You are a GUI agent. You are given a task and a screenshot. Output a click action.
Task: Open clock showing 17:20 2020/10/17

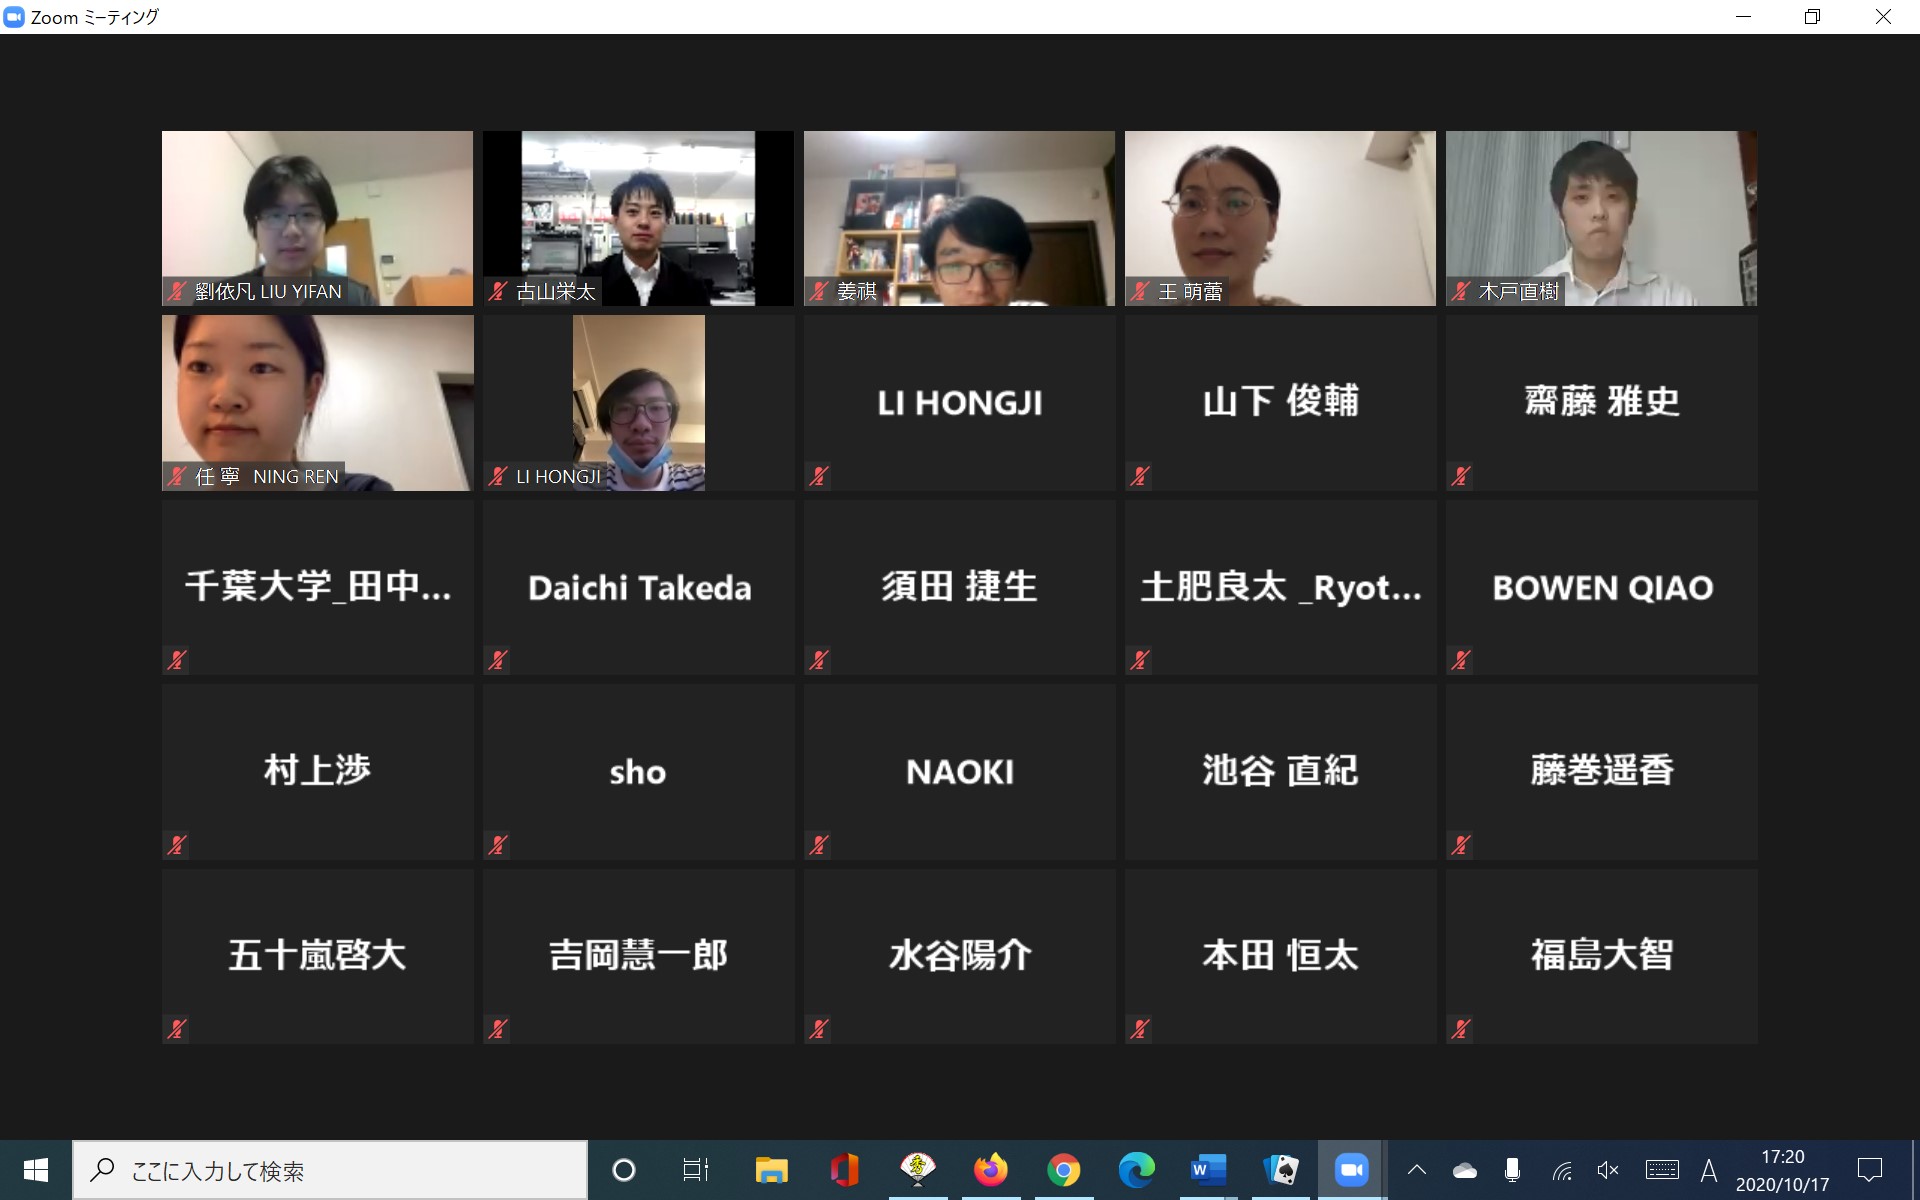(x=1782, y=1170)
